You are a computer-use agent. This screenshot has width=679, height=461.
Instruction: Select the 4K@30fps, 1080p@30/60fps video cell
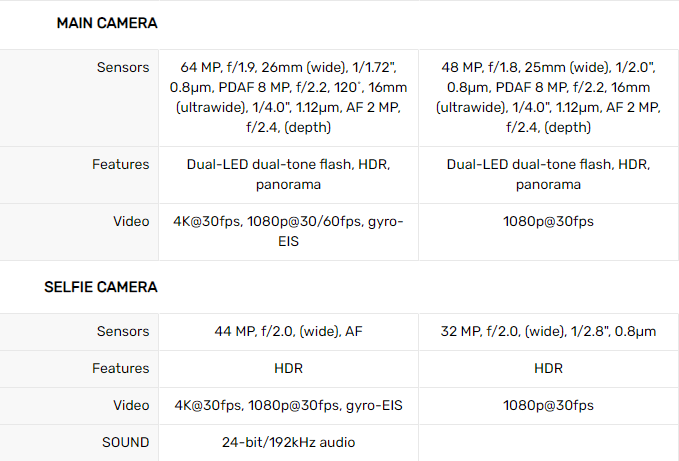pos(288,231)
